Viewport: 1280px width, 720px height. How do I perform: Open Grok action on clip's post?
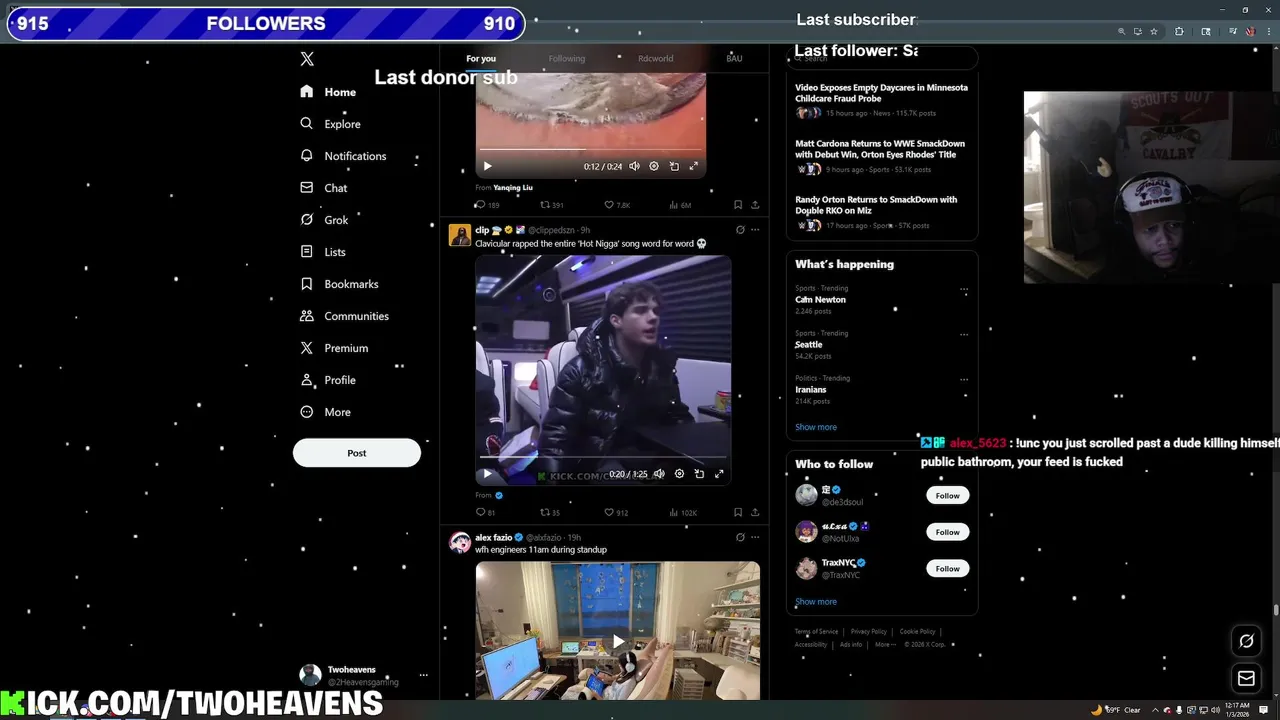tap(740, 230)
